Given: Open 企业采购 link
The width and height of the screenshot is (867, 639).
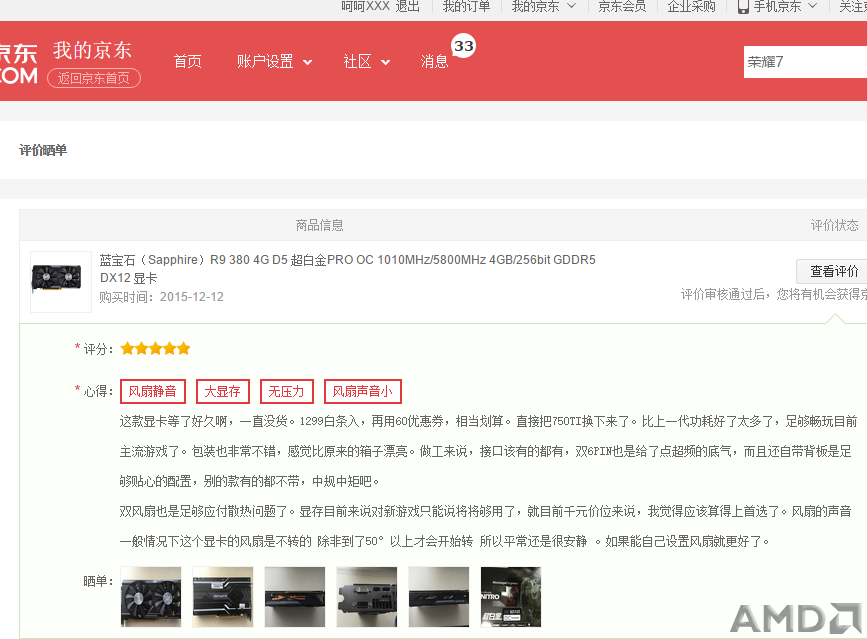Looking at the screenshot, I should click(x=691, y=6).
